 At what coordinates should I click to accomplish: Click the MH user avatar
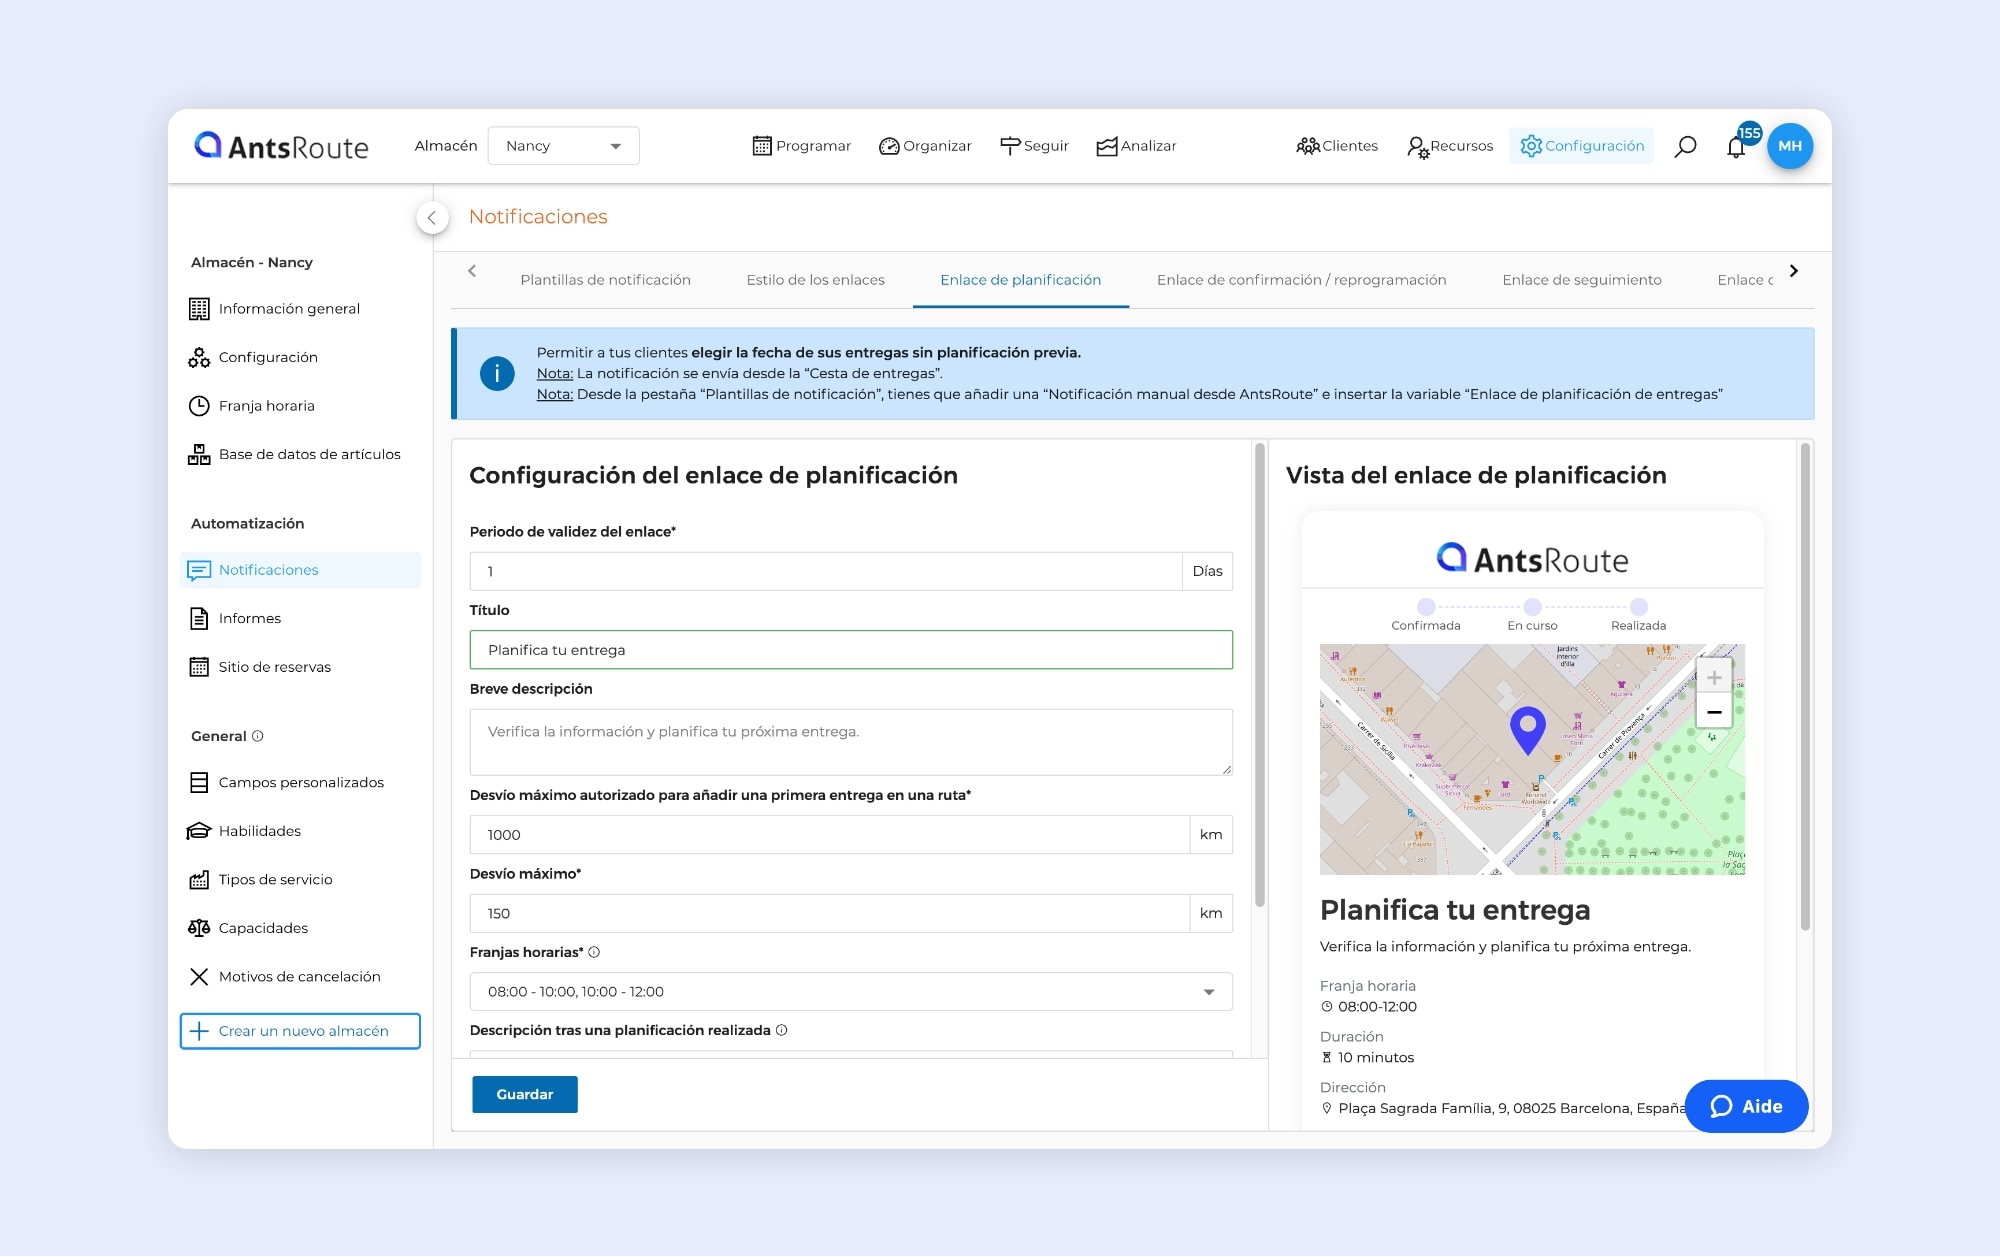[x=1790, y=146]
